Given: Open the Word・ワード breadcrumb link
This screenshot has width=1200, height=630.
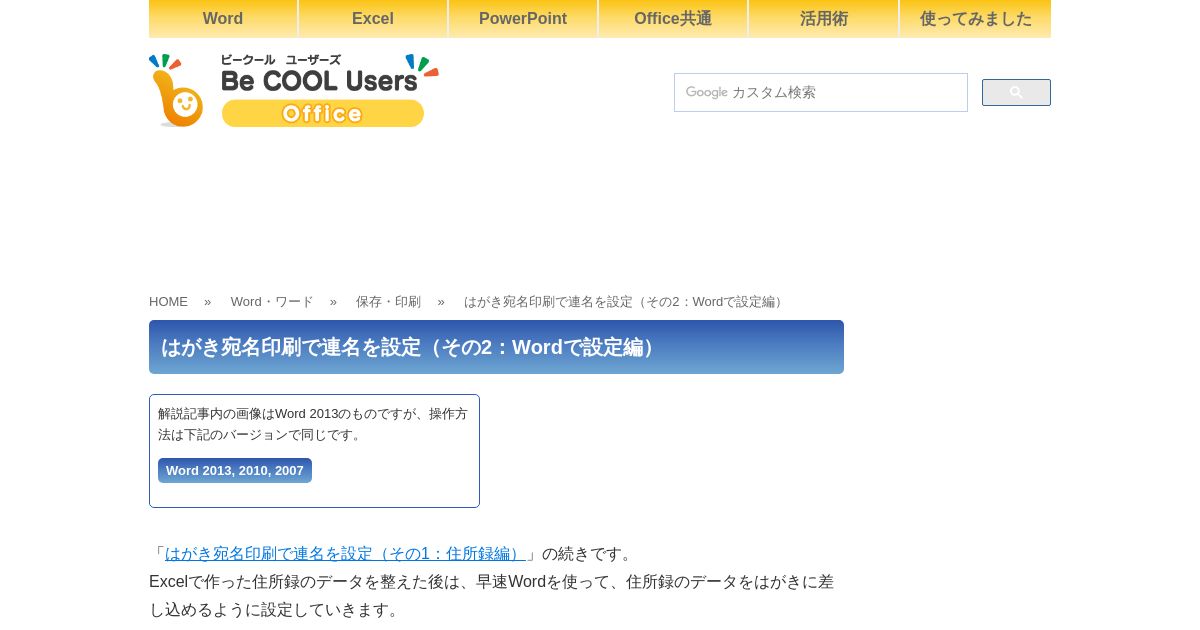Looking at the screenshot, I should tap(272, 302).
